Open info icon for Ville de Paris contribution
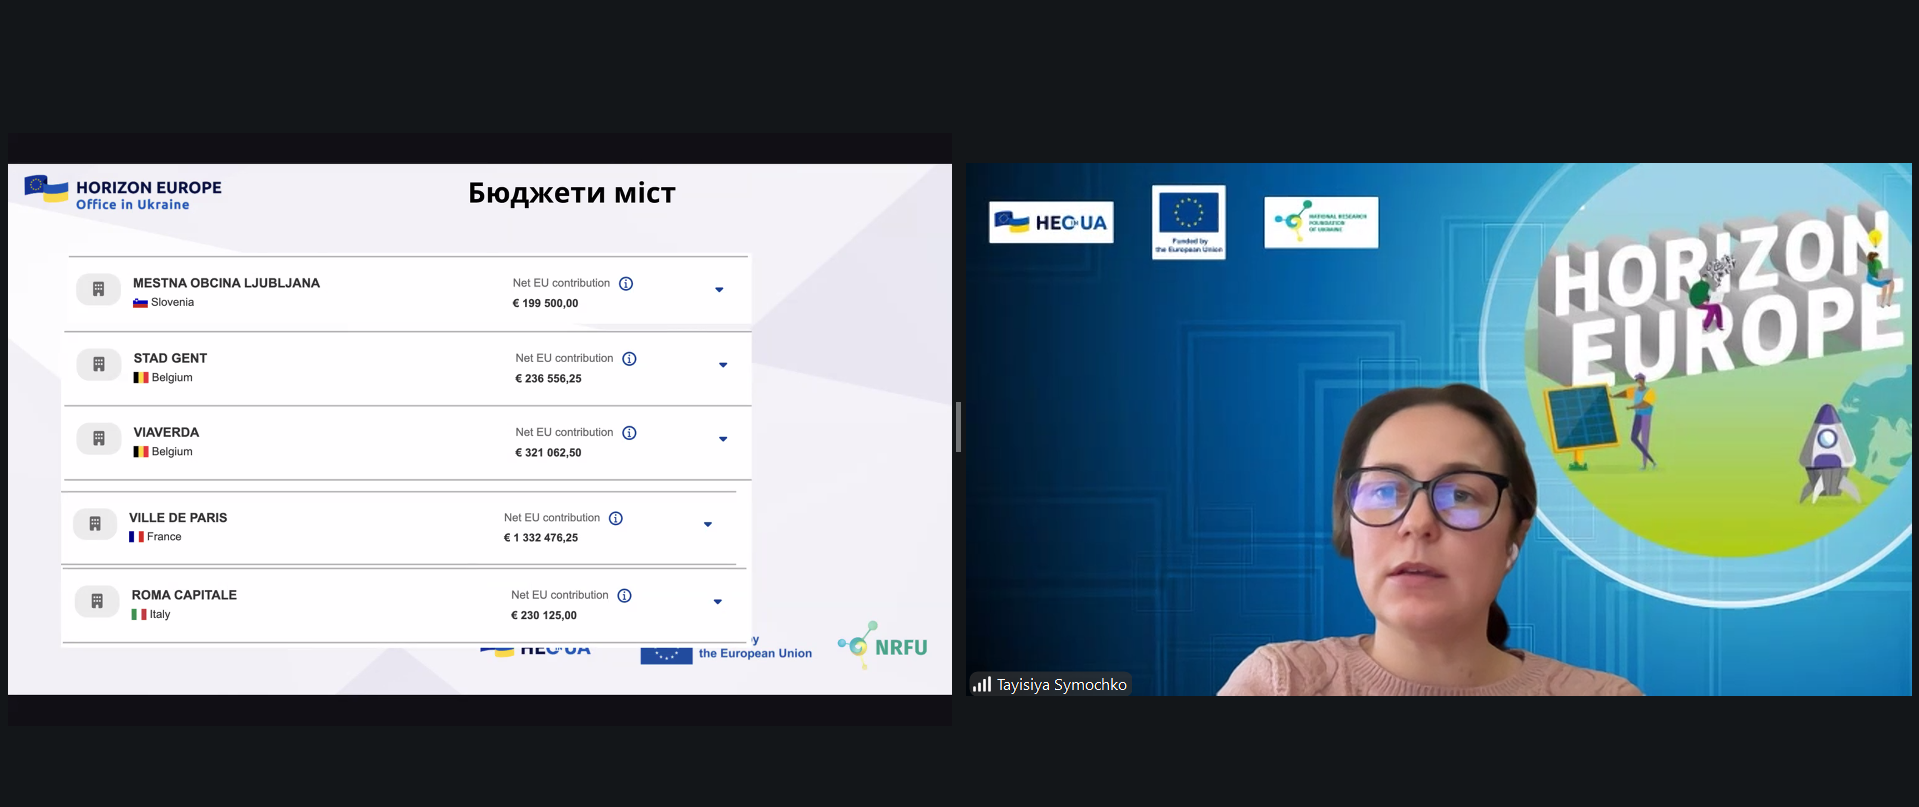Screen dimensions: 1919x807 point(616,518)
